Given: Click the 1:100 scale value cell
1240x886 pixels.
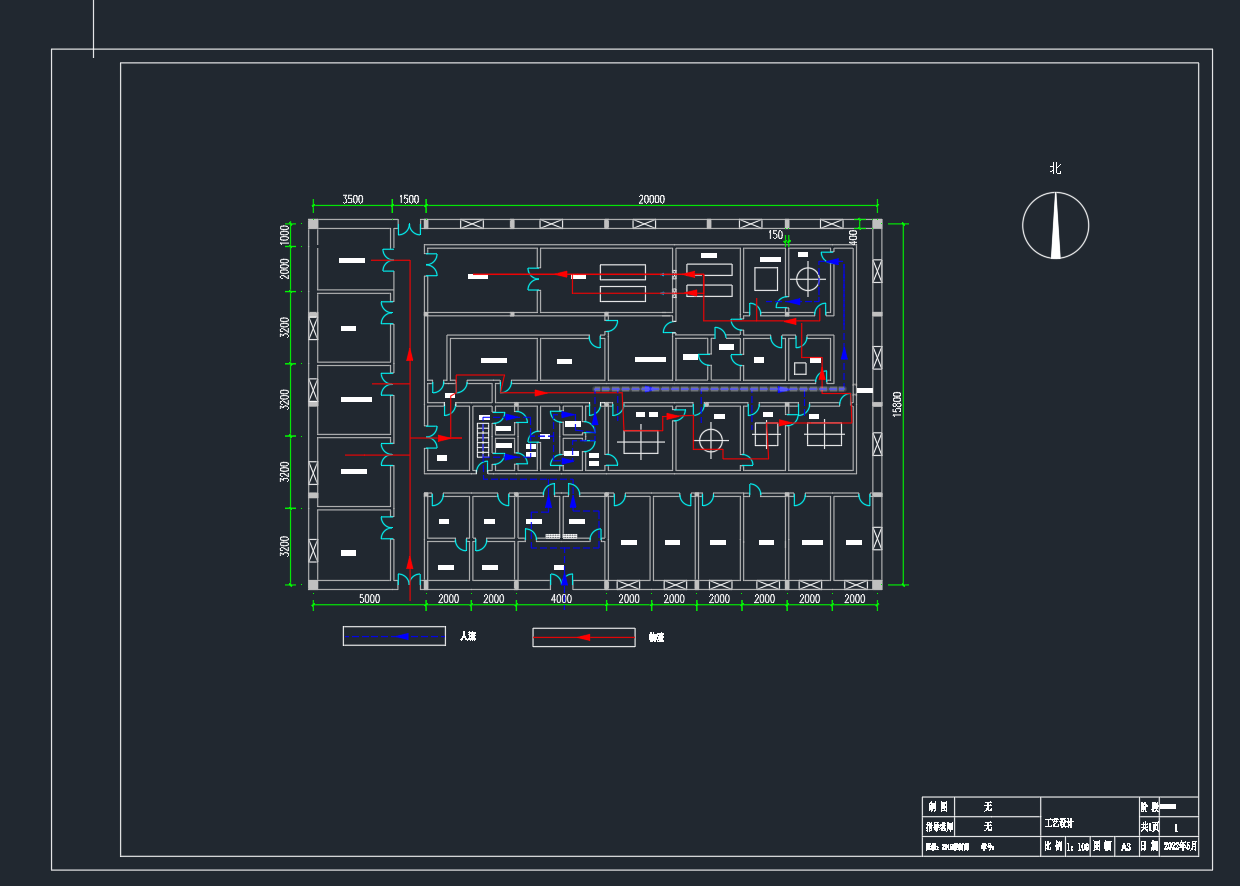Looking at the screenshot, I should (x=1077, y=846).
